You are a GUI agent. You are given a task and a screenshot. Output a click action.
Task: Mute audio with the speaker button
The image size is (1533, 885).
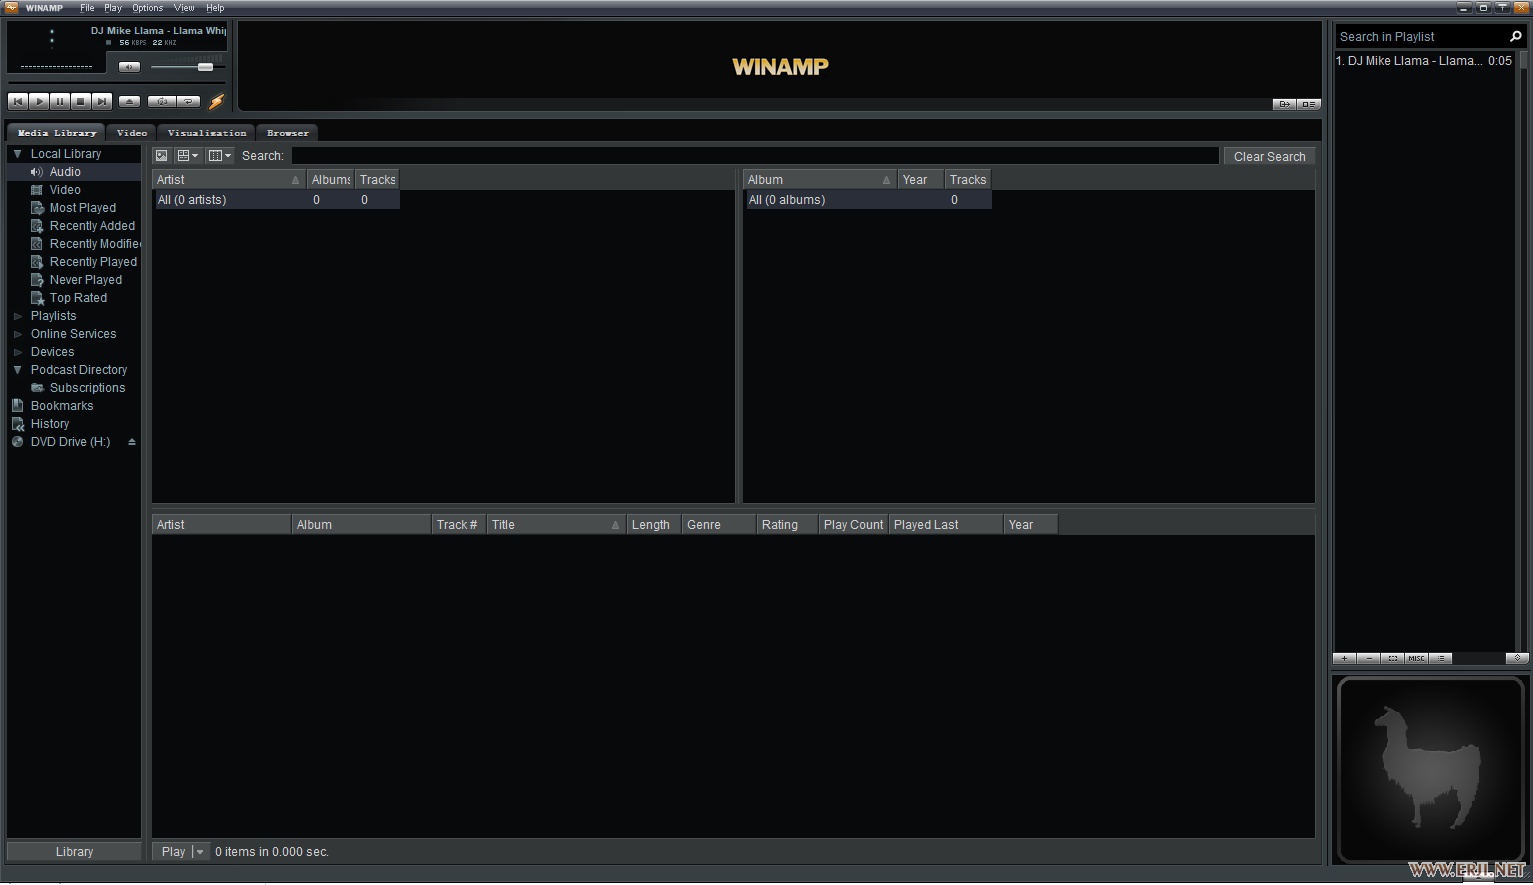tap(129, 67)
